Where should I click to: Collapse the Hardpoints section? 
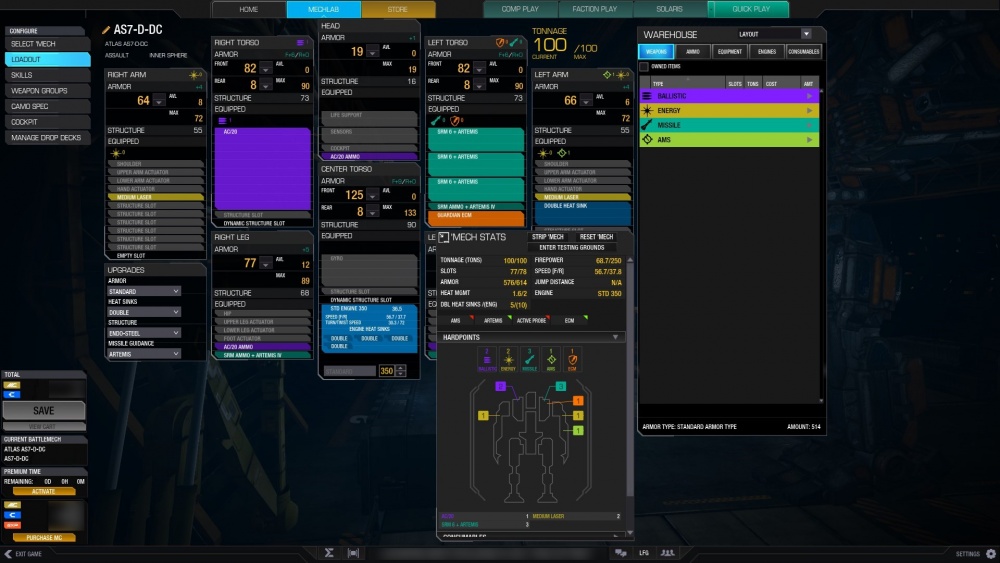click(x=615, y=337)
